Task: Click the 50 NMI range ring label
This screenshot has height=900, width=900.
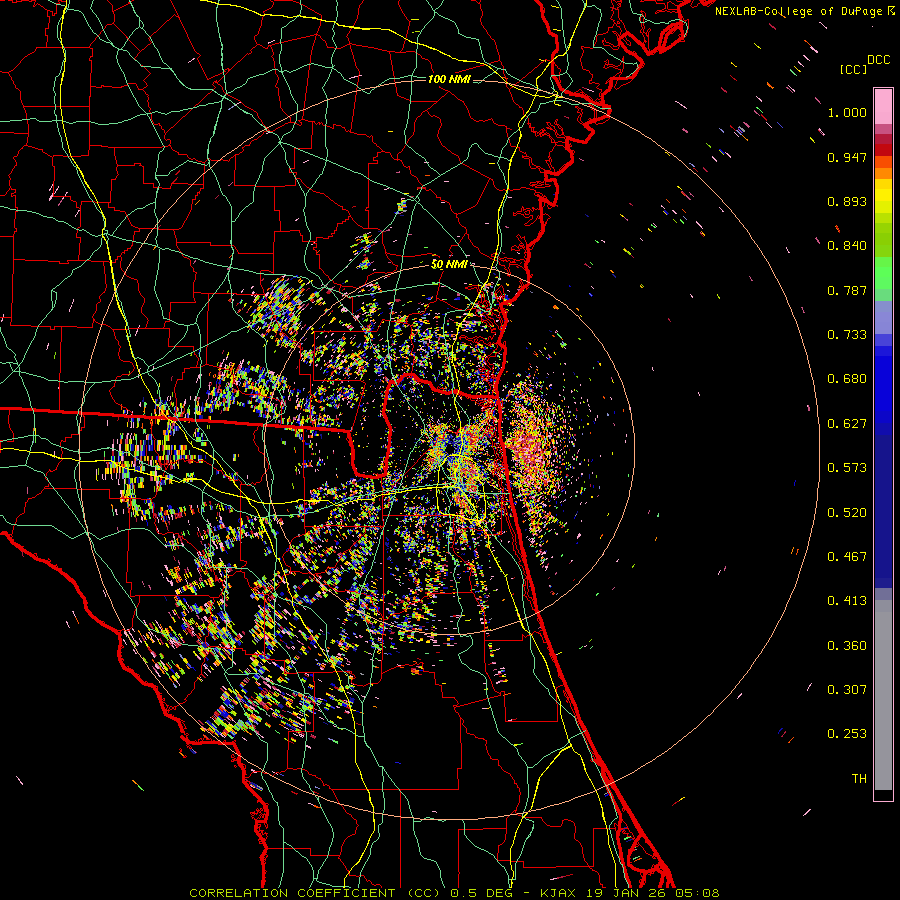Action: (449, 265)
